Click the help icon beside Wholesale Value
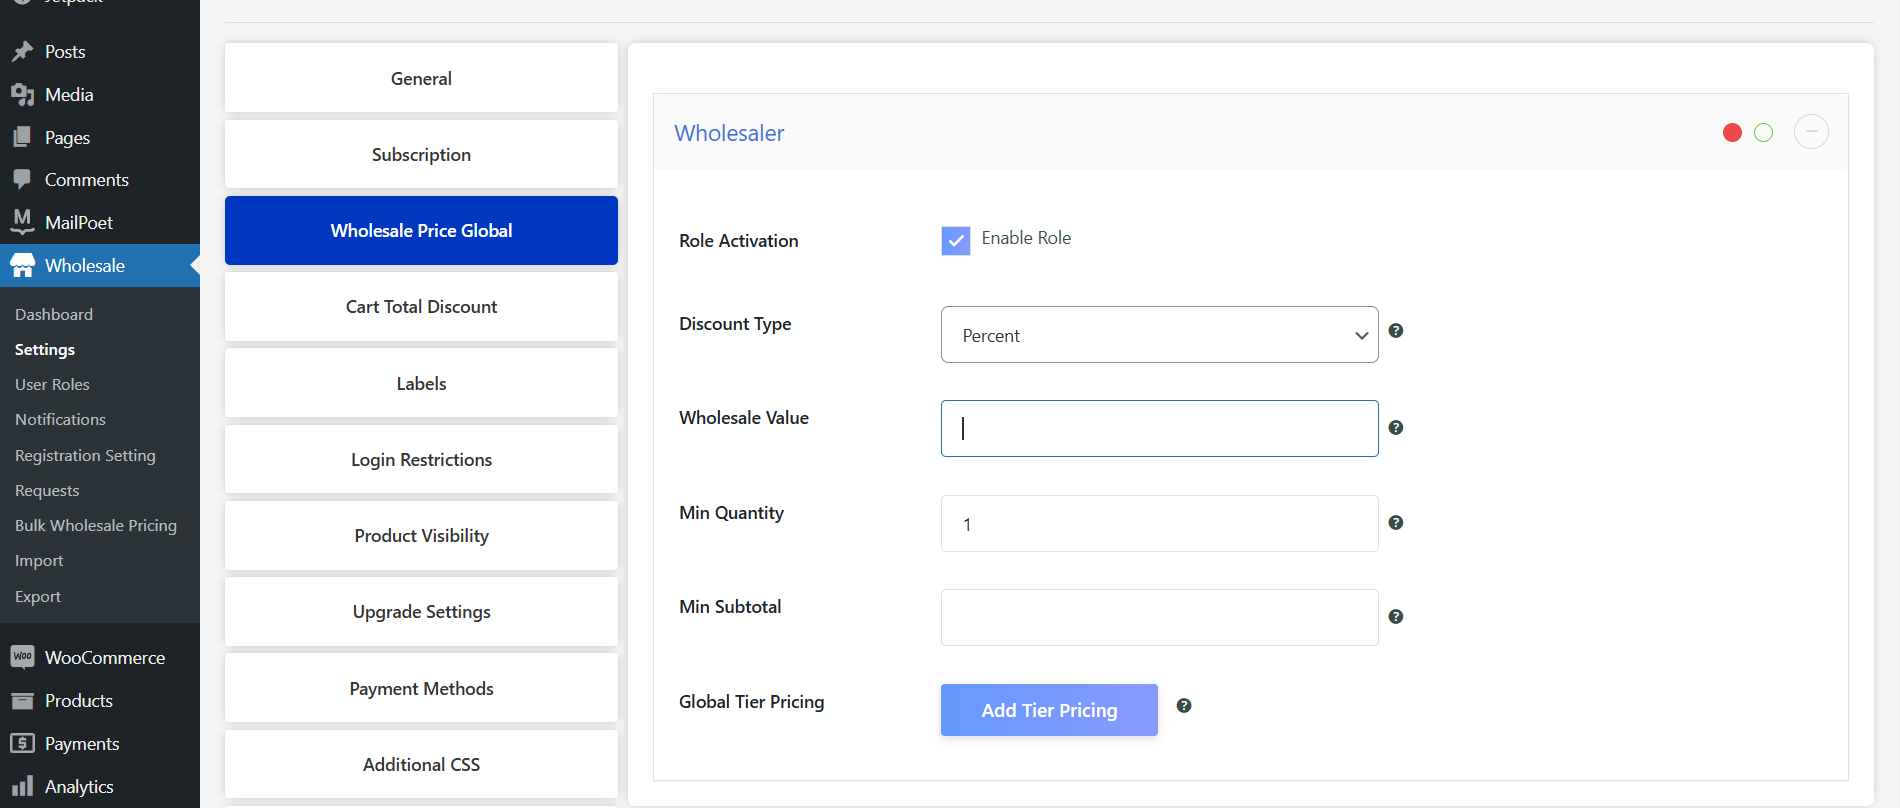 [1396, 428]
